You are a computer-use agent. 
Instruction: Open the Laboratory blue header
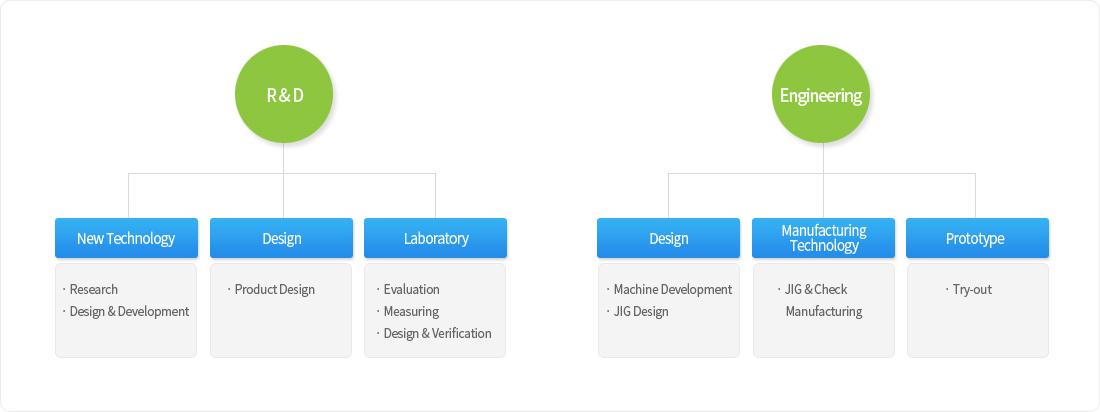coord(436,238)
